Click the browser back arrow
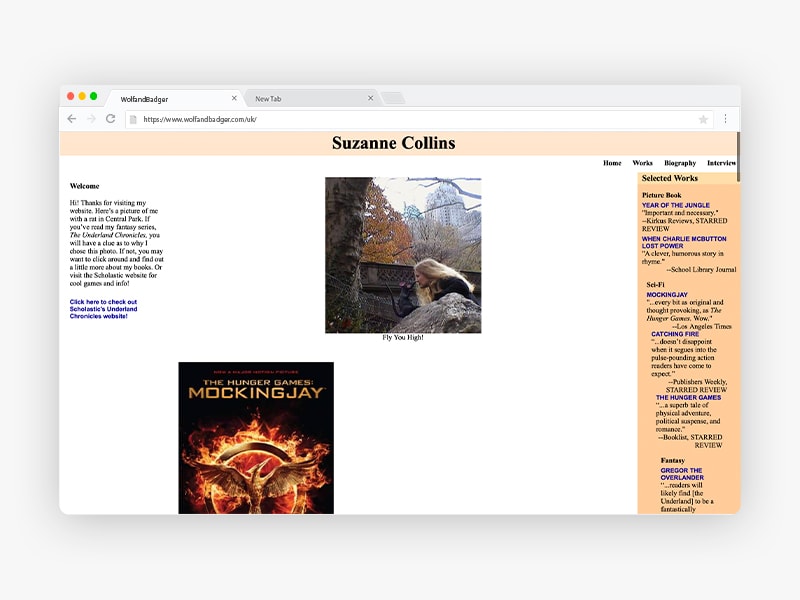Viewport: 800px width, 600px height. [71, 119]
